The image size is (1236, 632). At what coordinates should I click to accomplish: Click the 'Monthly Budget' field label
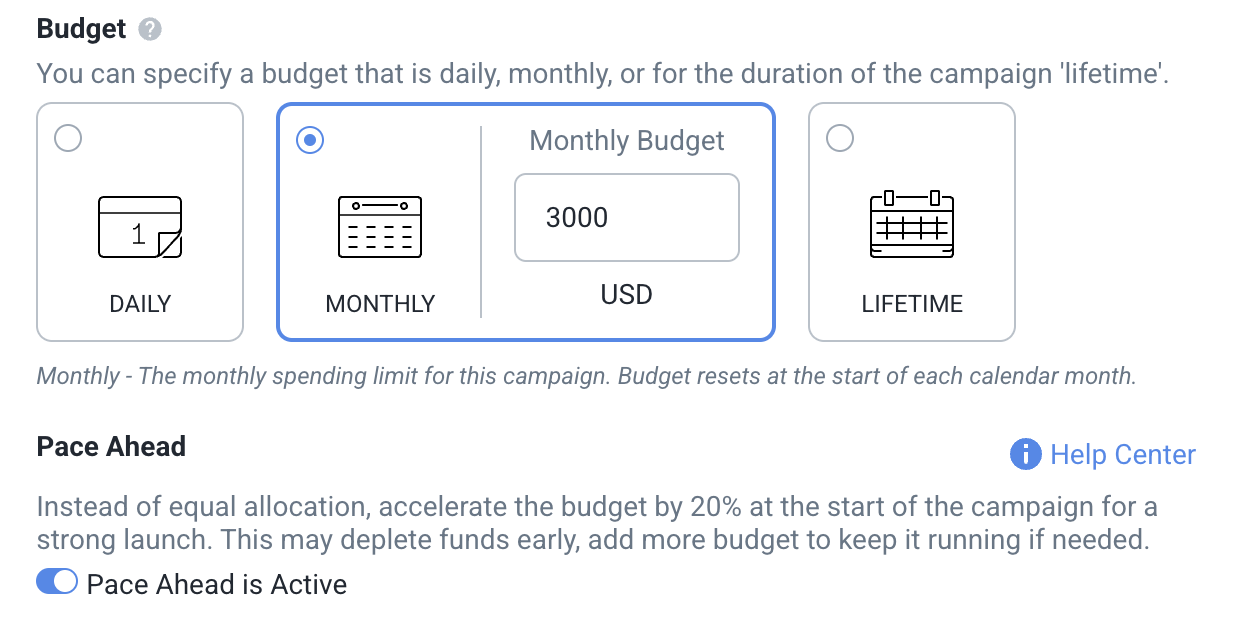tap(627, 141)
